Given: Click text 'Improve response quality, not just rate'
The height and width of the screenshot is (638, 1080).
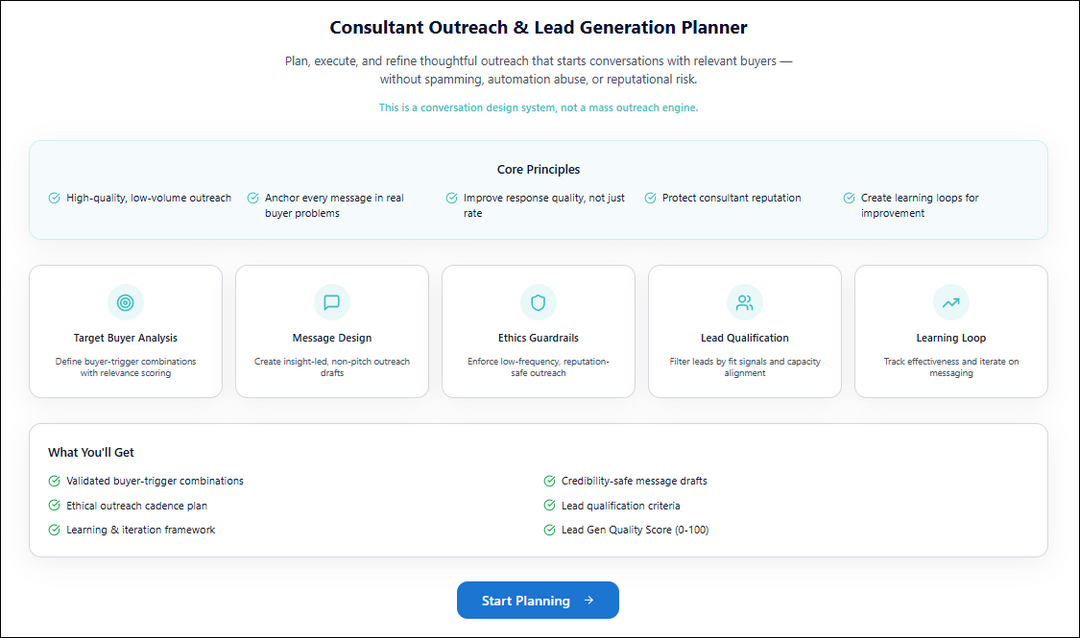Looking at the screenshot, I should pos(544,205).
